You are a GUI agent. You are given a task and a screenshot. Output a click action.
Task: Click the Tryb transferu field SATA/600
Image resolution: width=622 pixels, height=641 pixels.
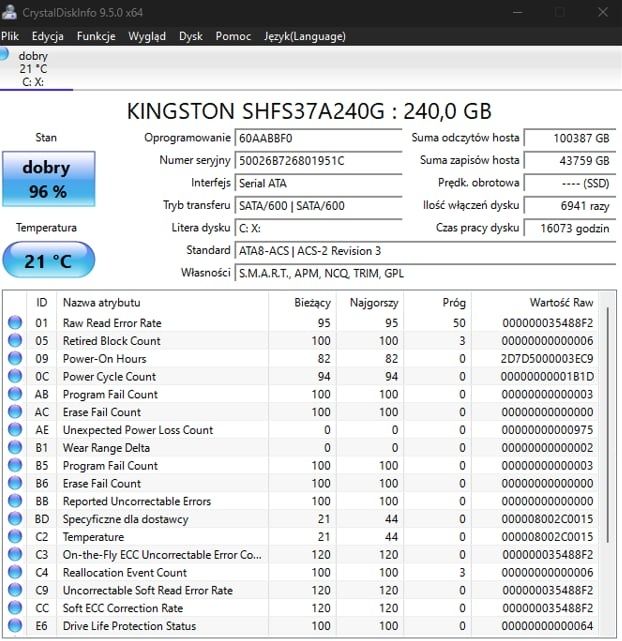click(318, 206)
